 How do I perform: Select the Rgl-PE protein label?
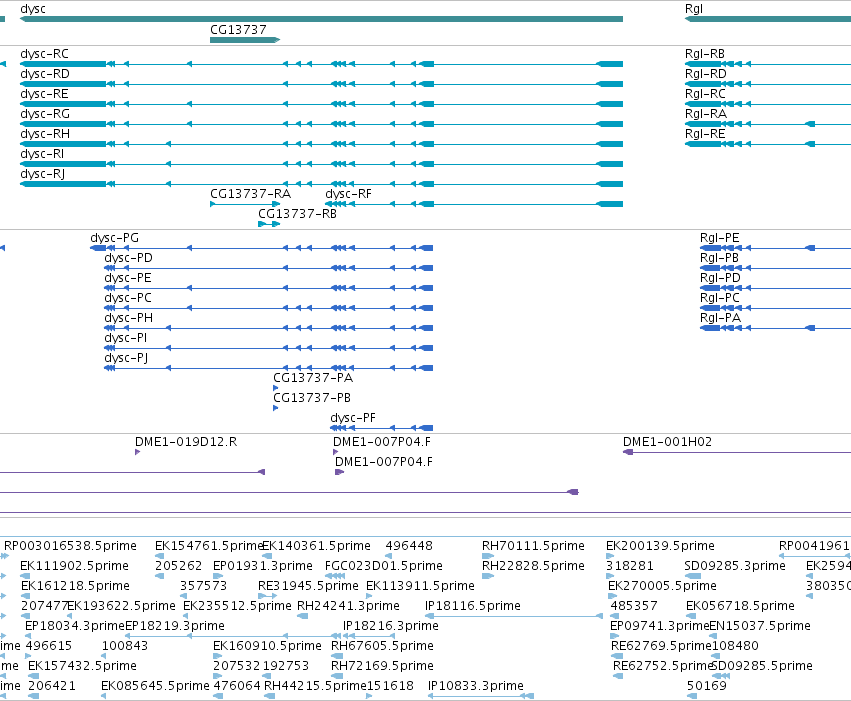(x=720, y=238)
